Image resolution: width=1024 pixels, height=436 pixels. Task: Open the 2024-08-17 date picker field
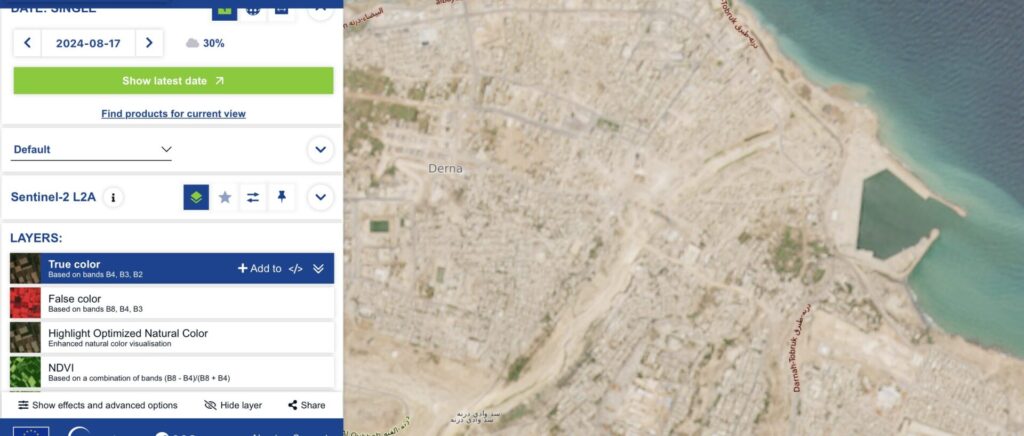click(88, 43)
